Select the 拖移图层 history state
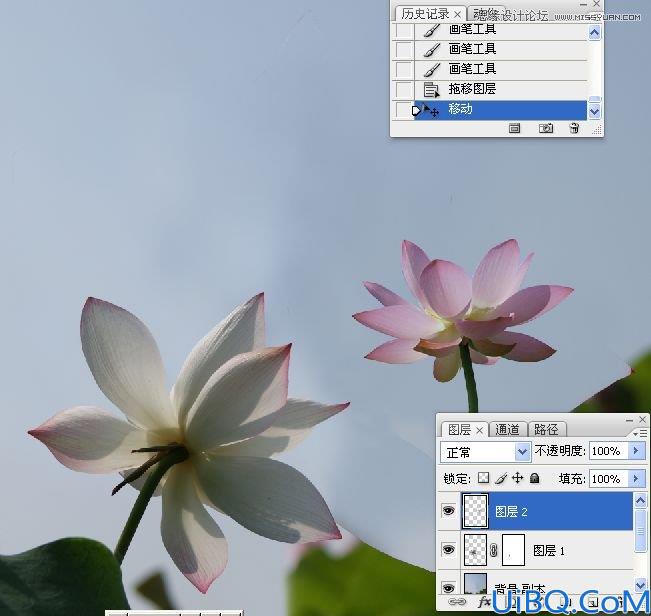 500,90
